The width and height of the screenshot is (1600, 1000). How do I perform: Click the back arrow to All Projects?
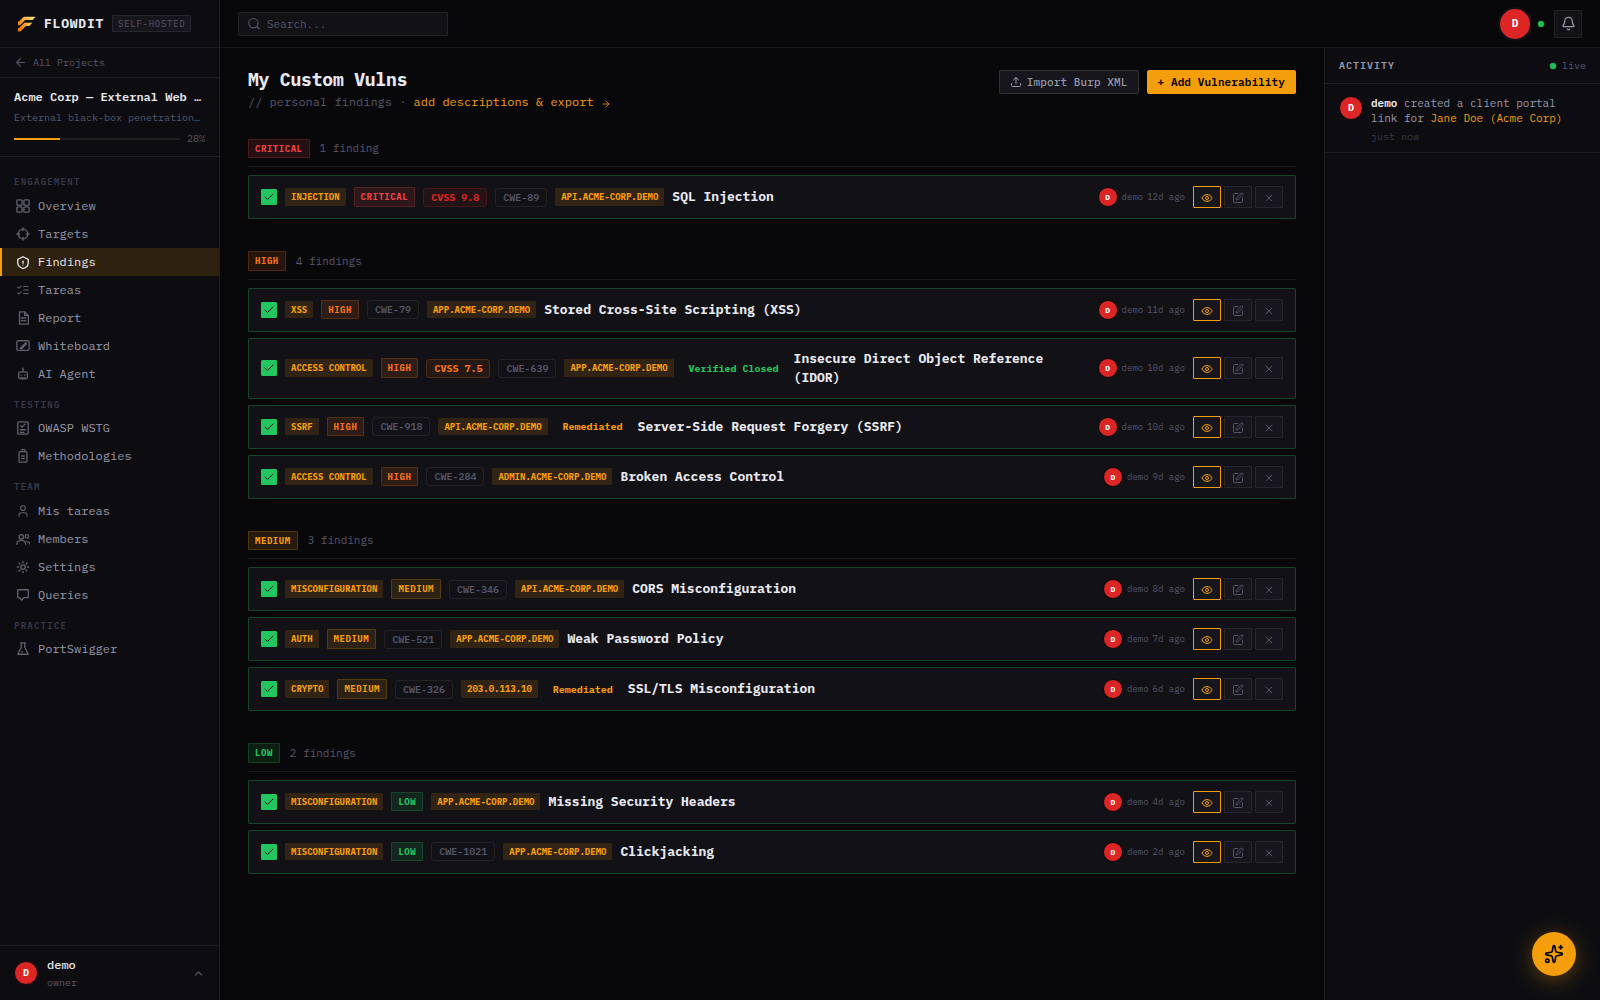click(20, 63)
